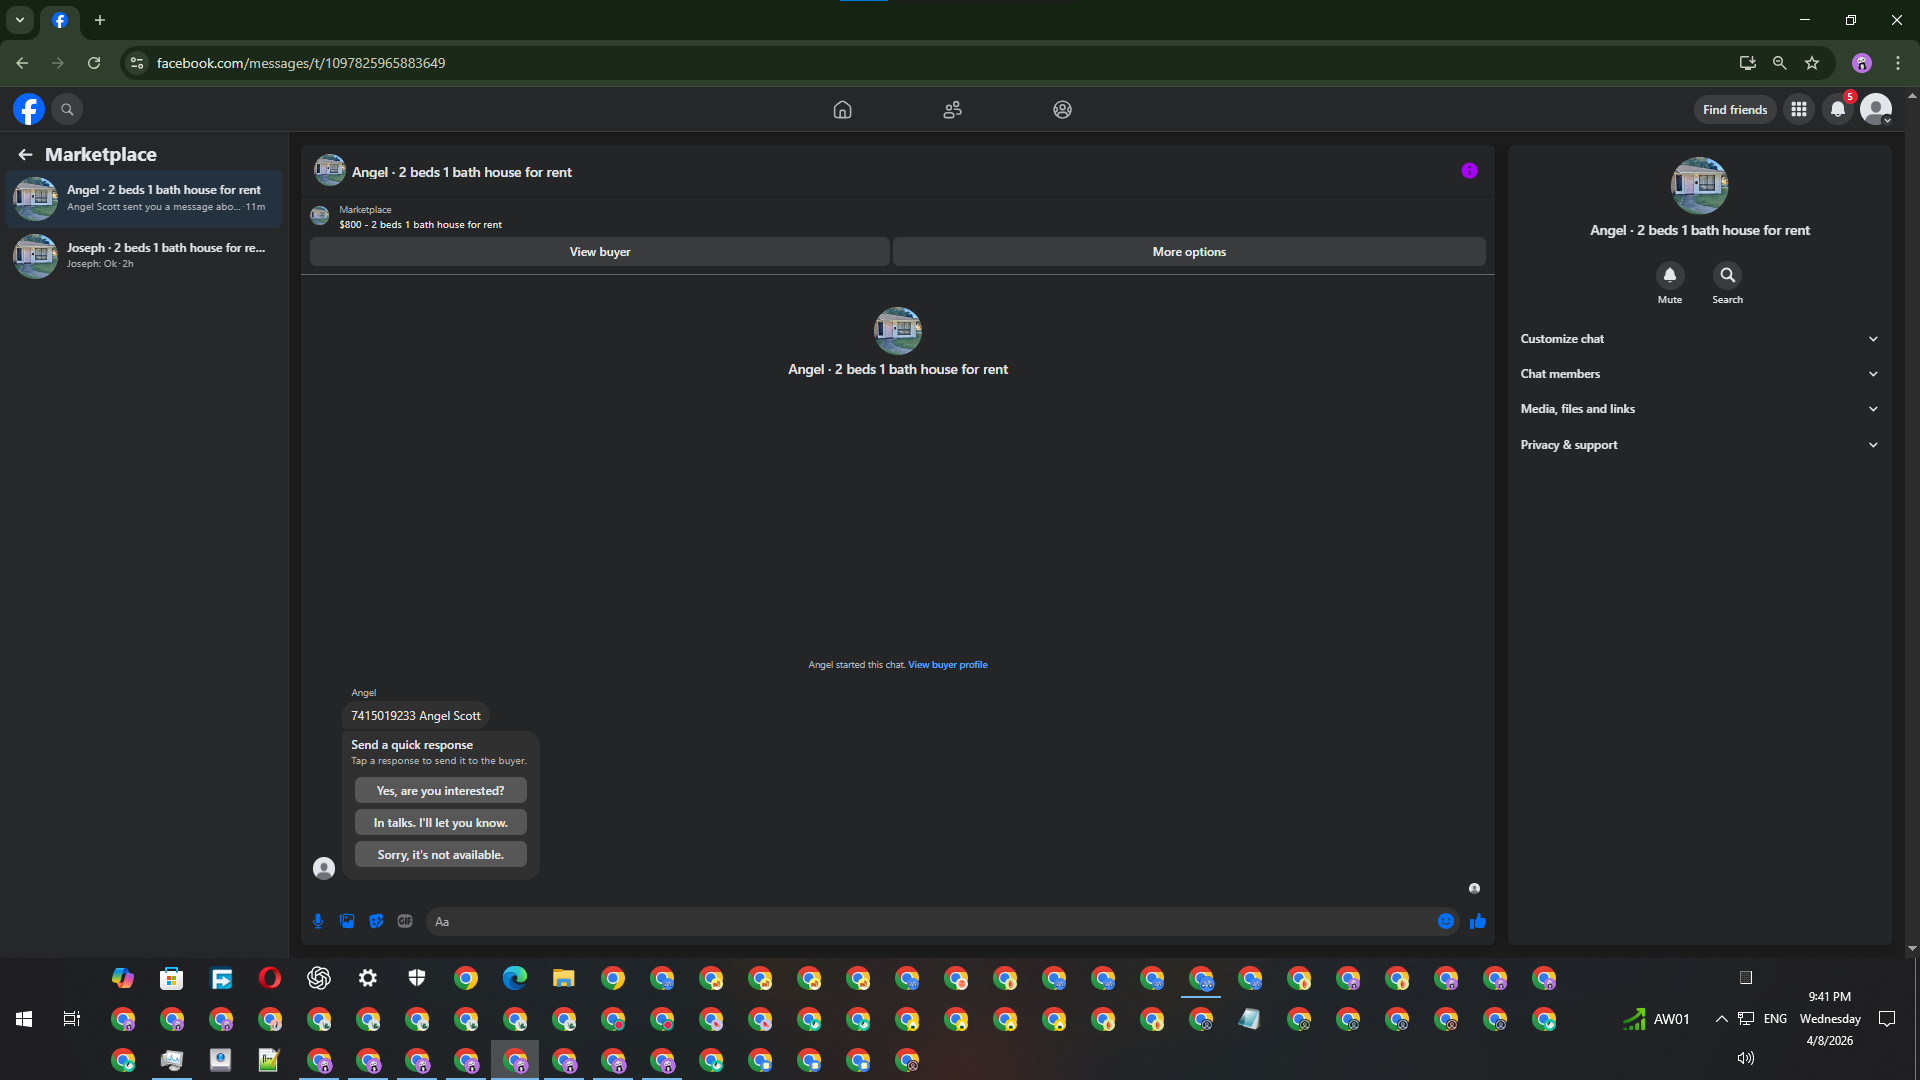Send quick reply 'Sorry, it's not available.'
Screen dimensions: 1920x1080
(440, 855)
